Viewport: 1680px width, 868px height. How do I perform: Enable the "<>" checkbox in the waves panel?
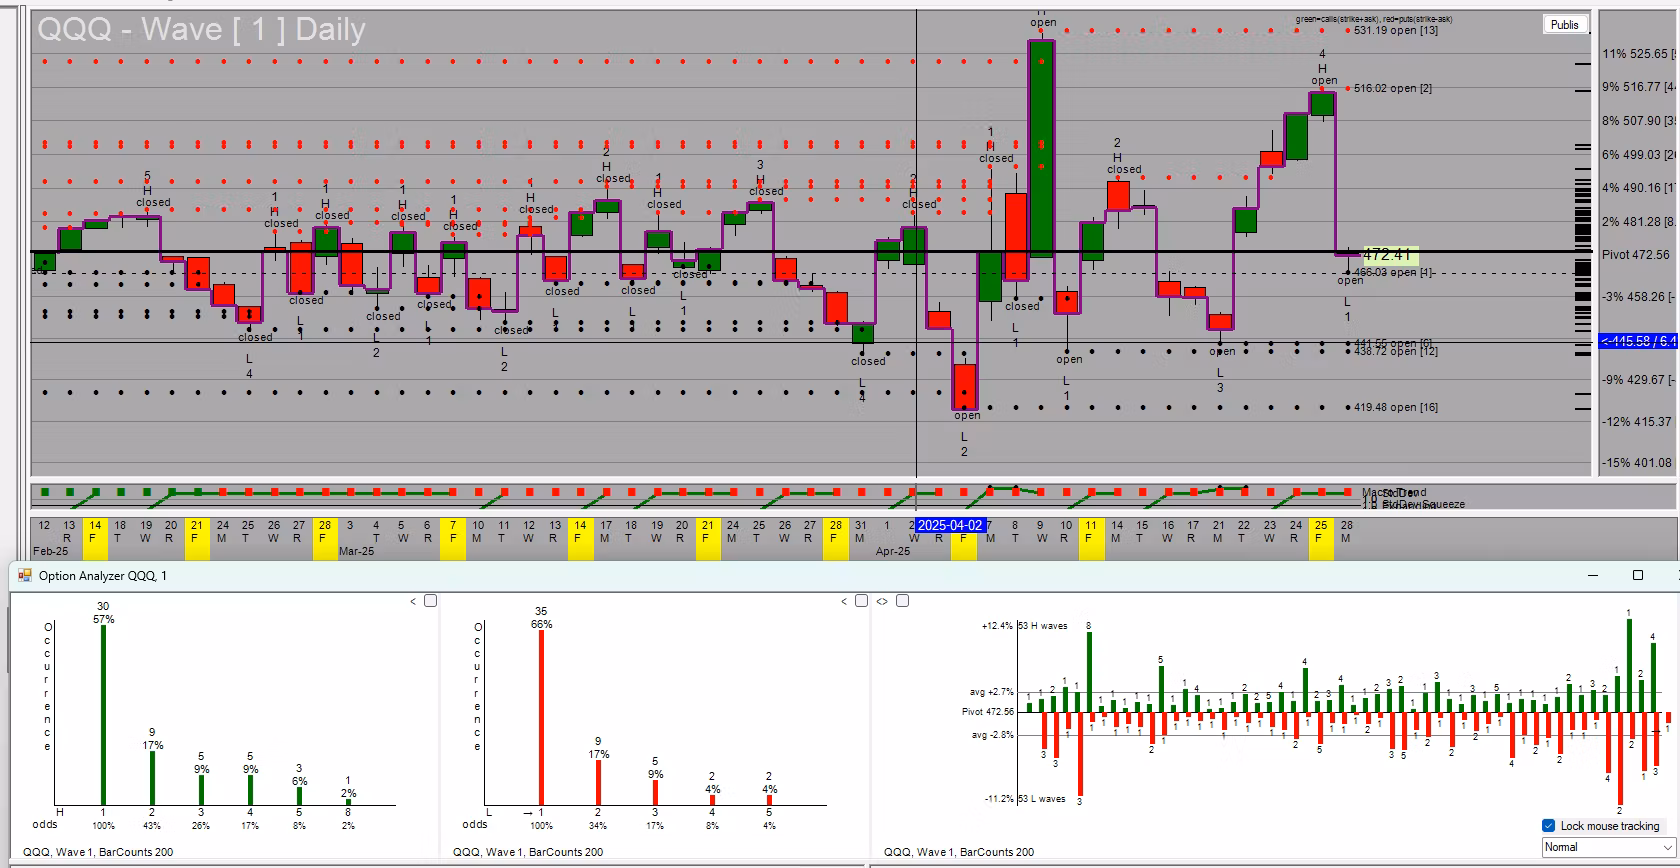coord(902,601)
